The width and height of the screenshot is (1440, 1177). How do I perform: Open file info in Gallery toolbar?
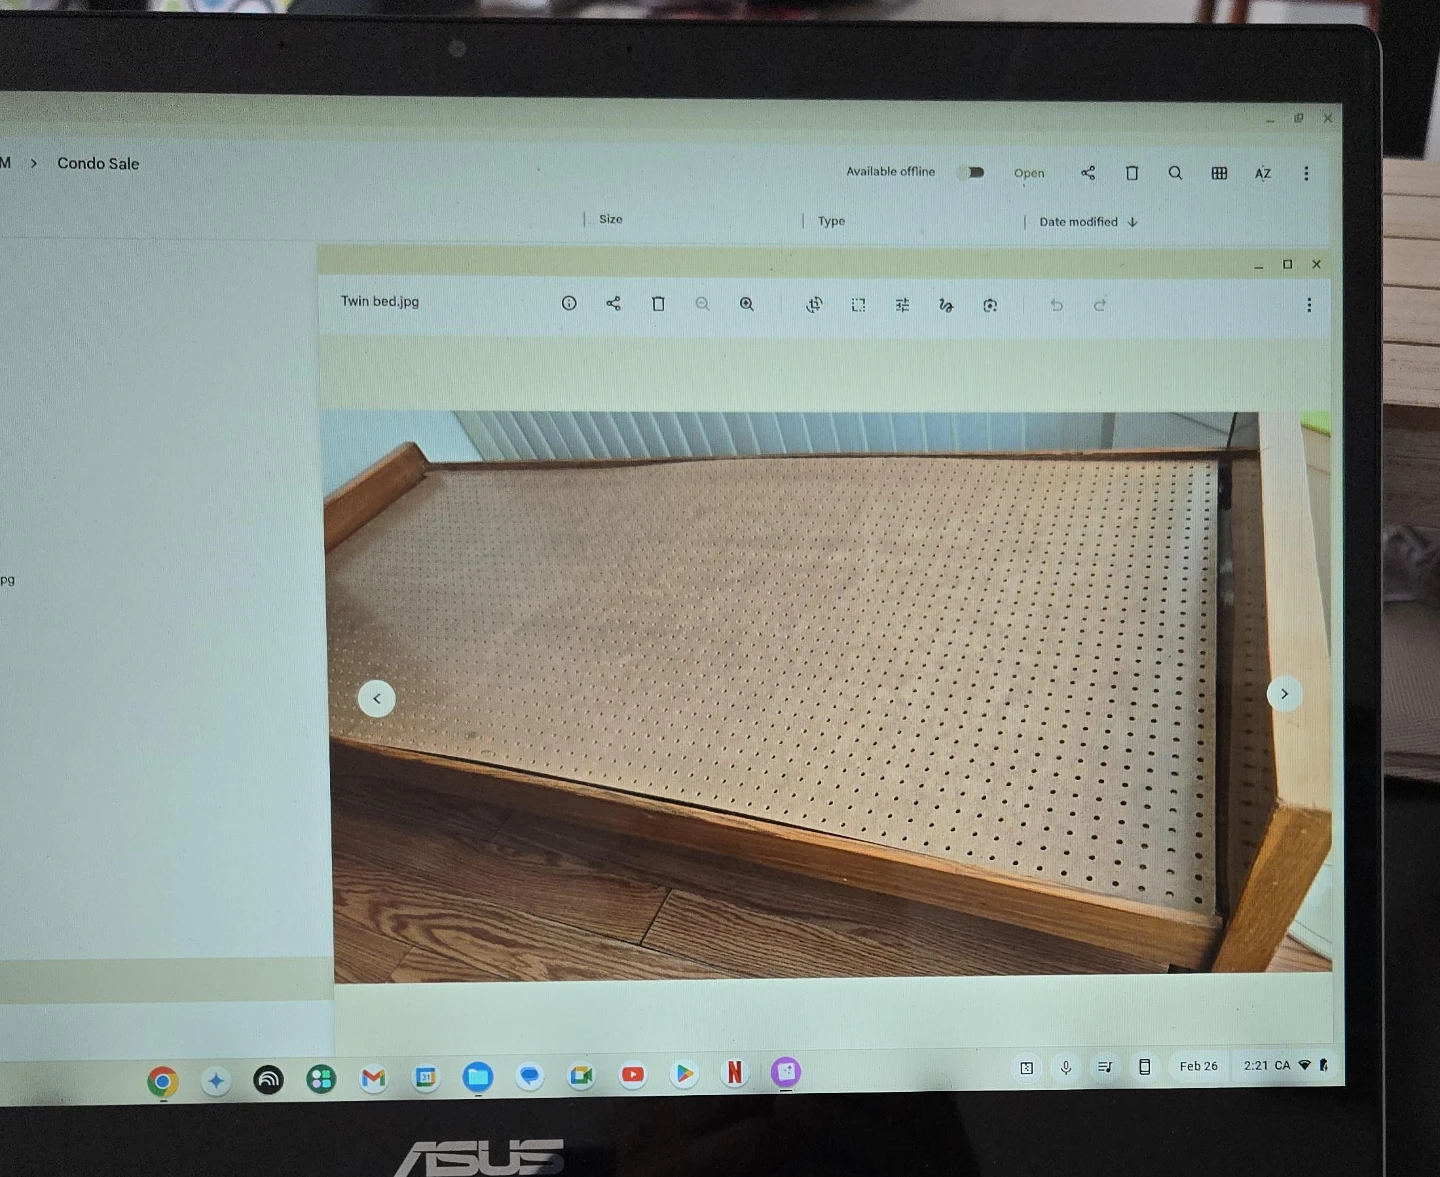569,303
